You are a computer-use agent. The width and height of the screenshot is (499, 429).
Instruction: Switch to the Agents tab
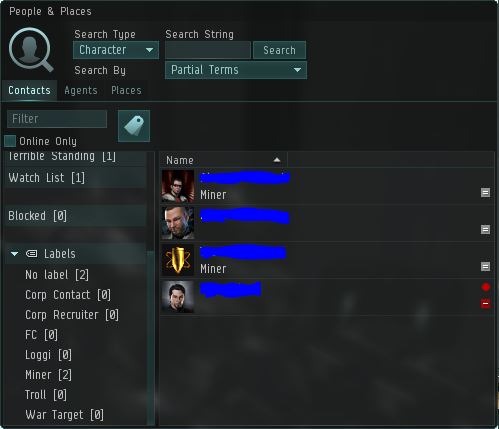pos(81,90)
